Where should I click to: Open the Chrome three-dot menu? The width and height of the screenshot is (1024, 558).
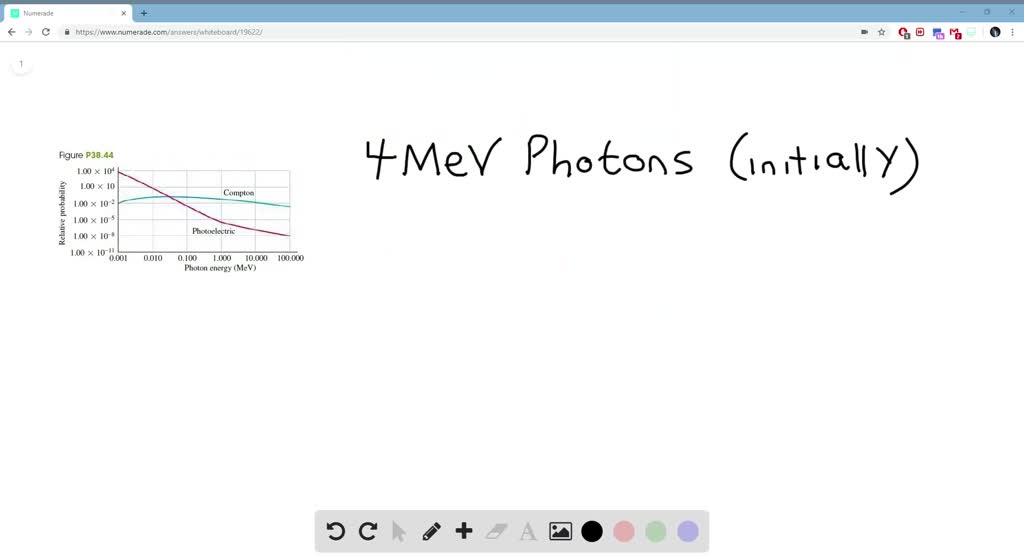(x=1013, y=32)
